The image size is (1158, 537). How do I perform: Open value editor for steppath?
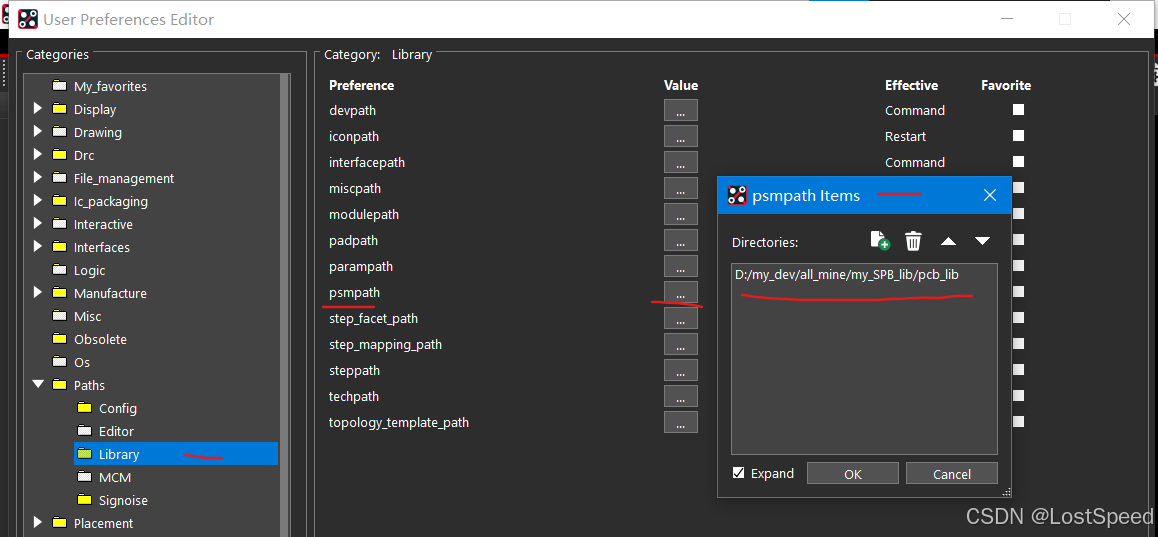[x=681, y=370]
